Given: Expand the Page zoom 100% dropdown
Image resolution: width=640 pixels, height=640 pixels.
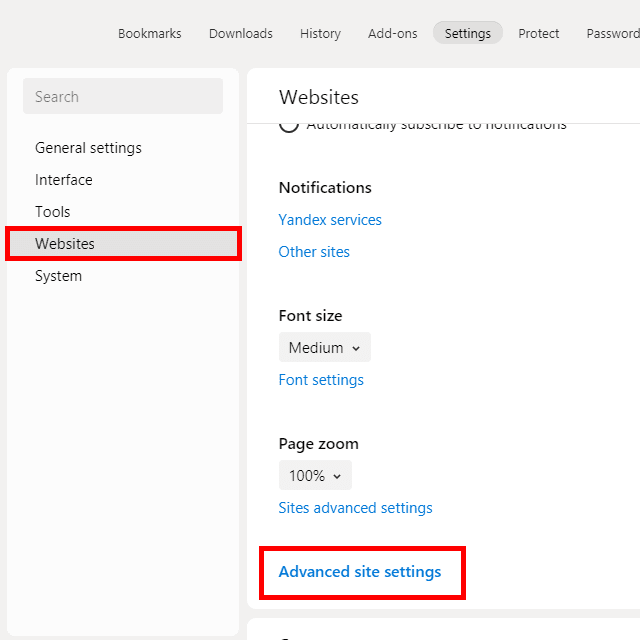Looking at the screenshot, I should pyautogui.click(x=315, y=475).
